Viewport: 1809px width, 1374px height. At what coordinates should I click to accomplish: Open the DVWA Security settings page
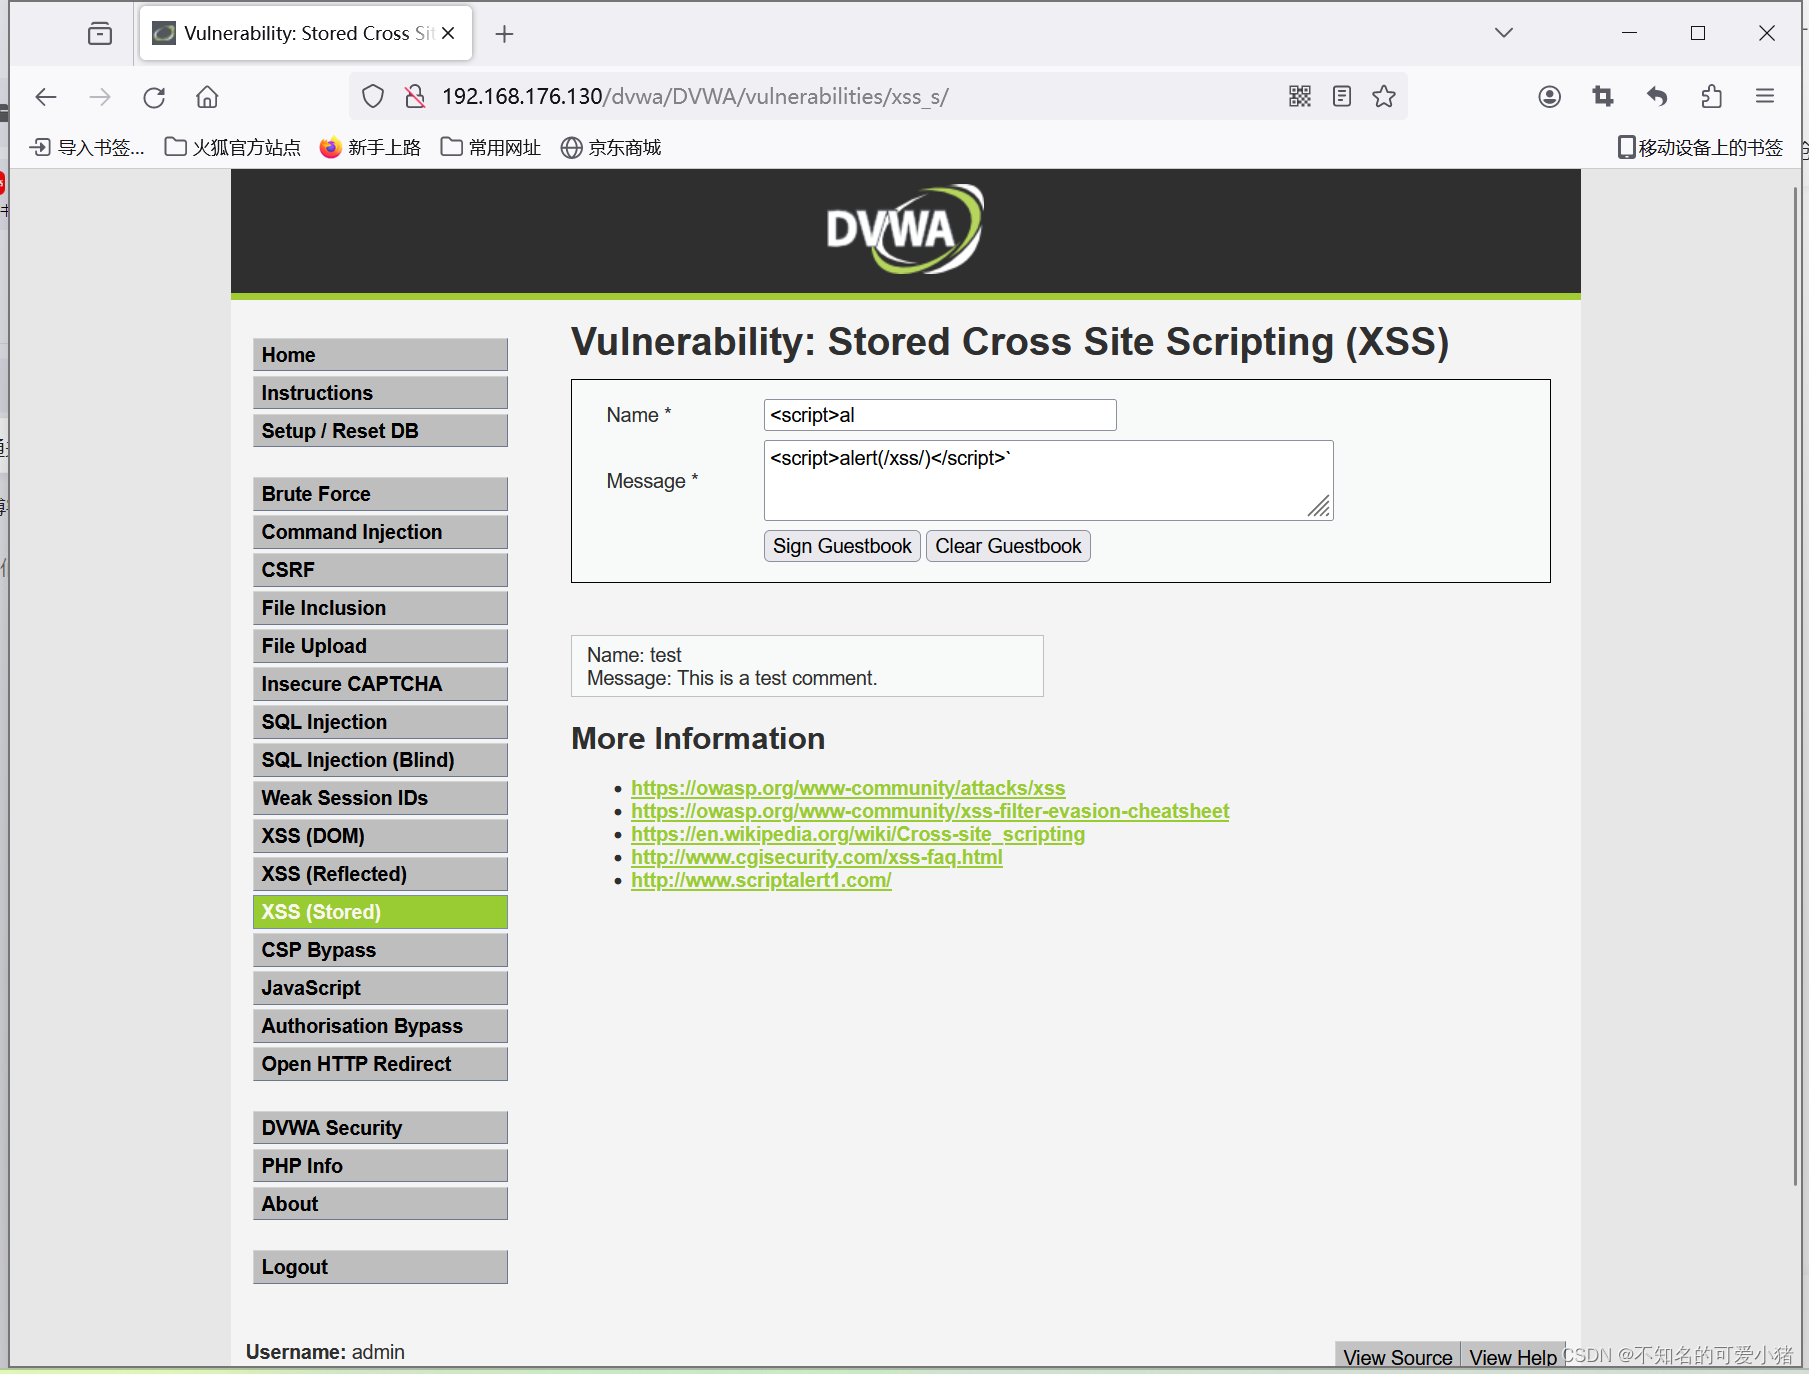tap(380, 1128)
